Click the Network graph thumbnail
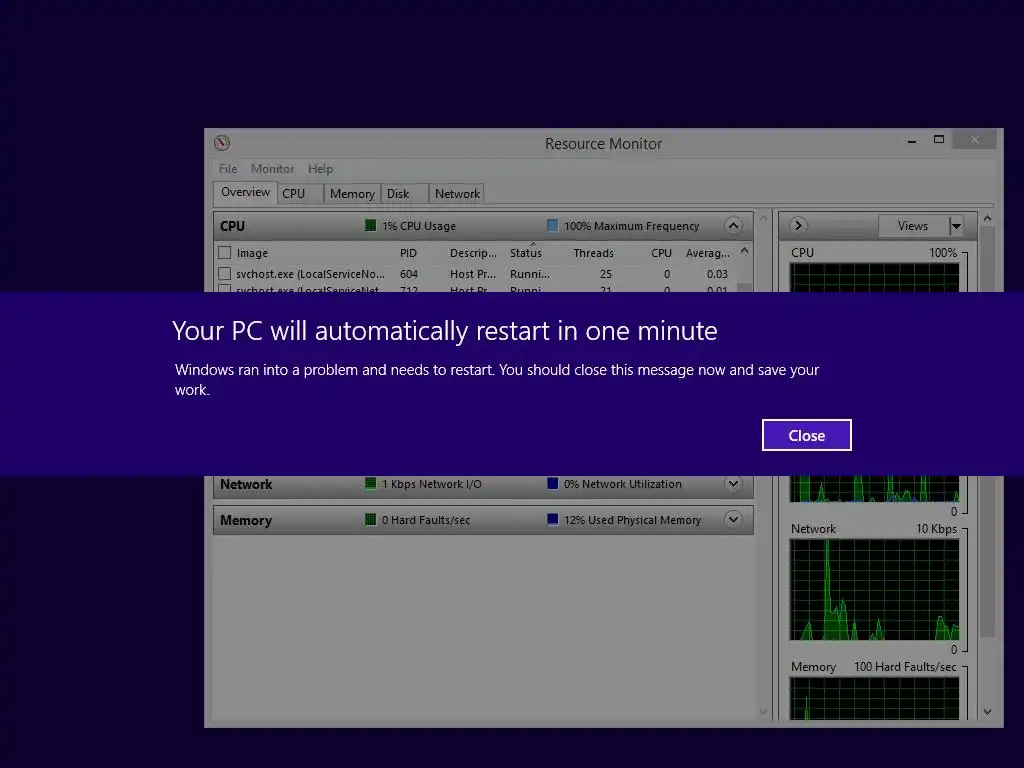 (x=874, y=590)
